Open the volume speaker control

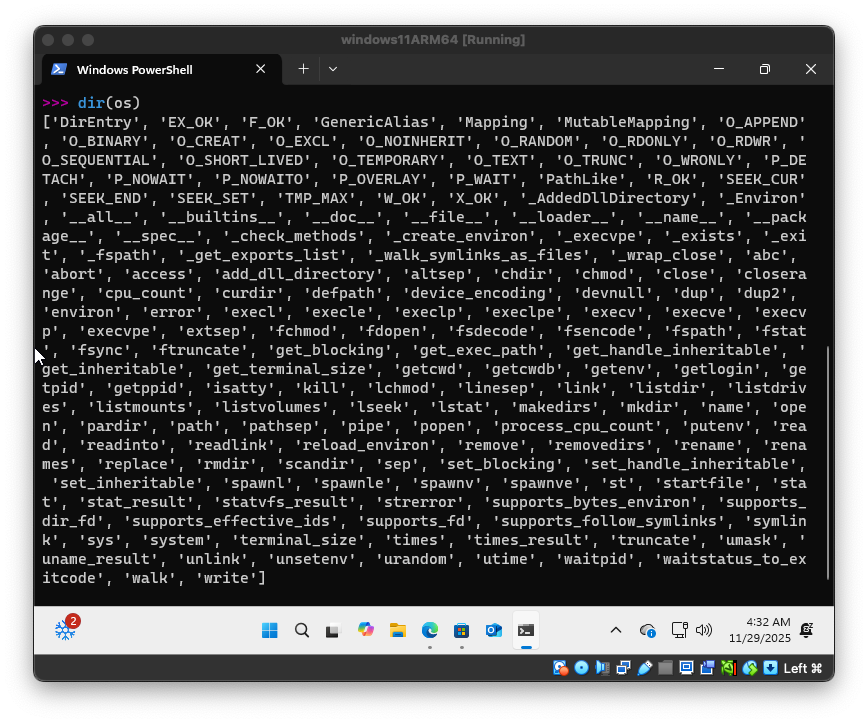(703, 630)
